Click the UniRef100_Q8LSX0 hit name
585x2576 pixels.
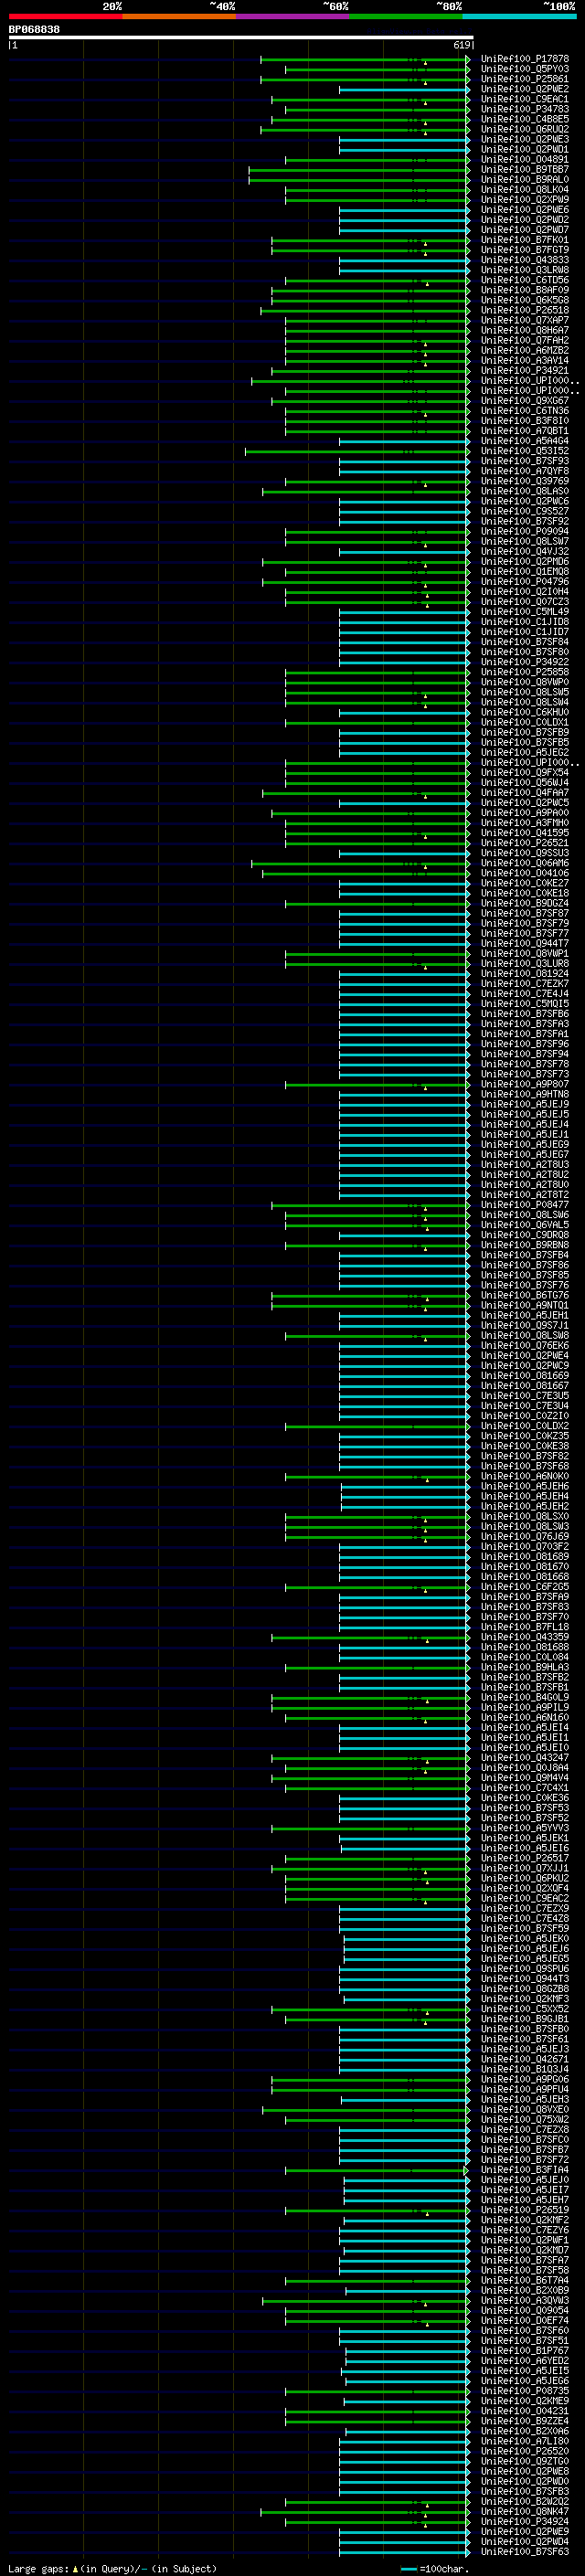point(525,1516)
